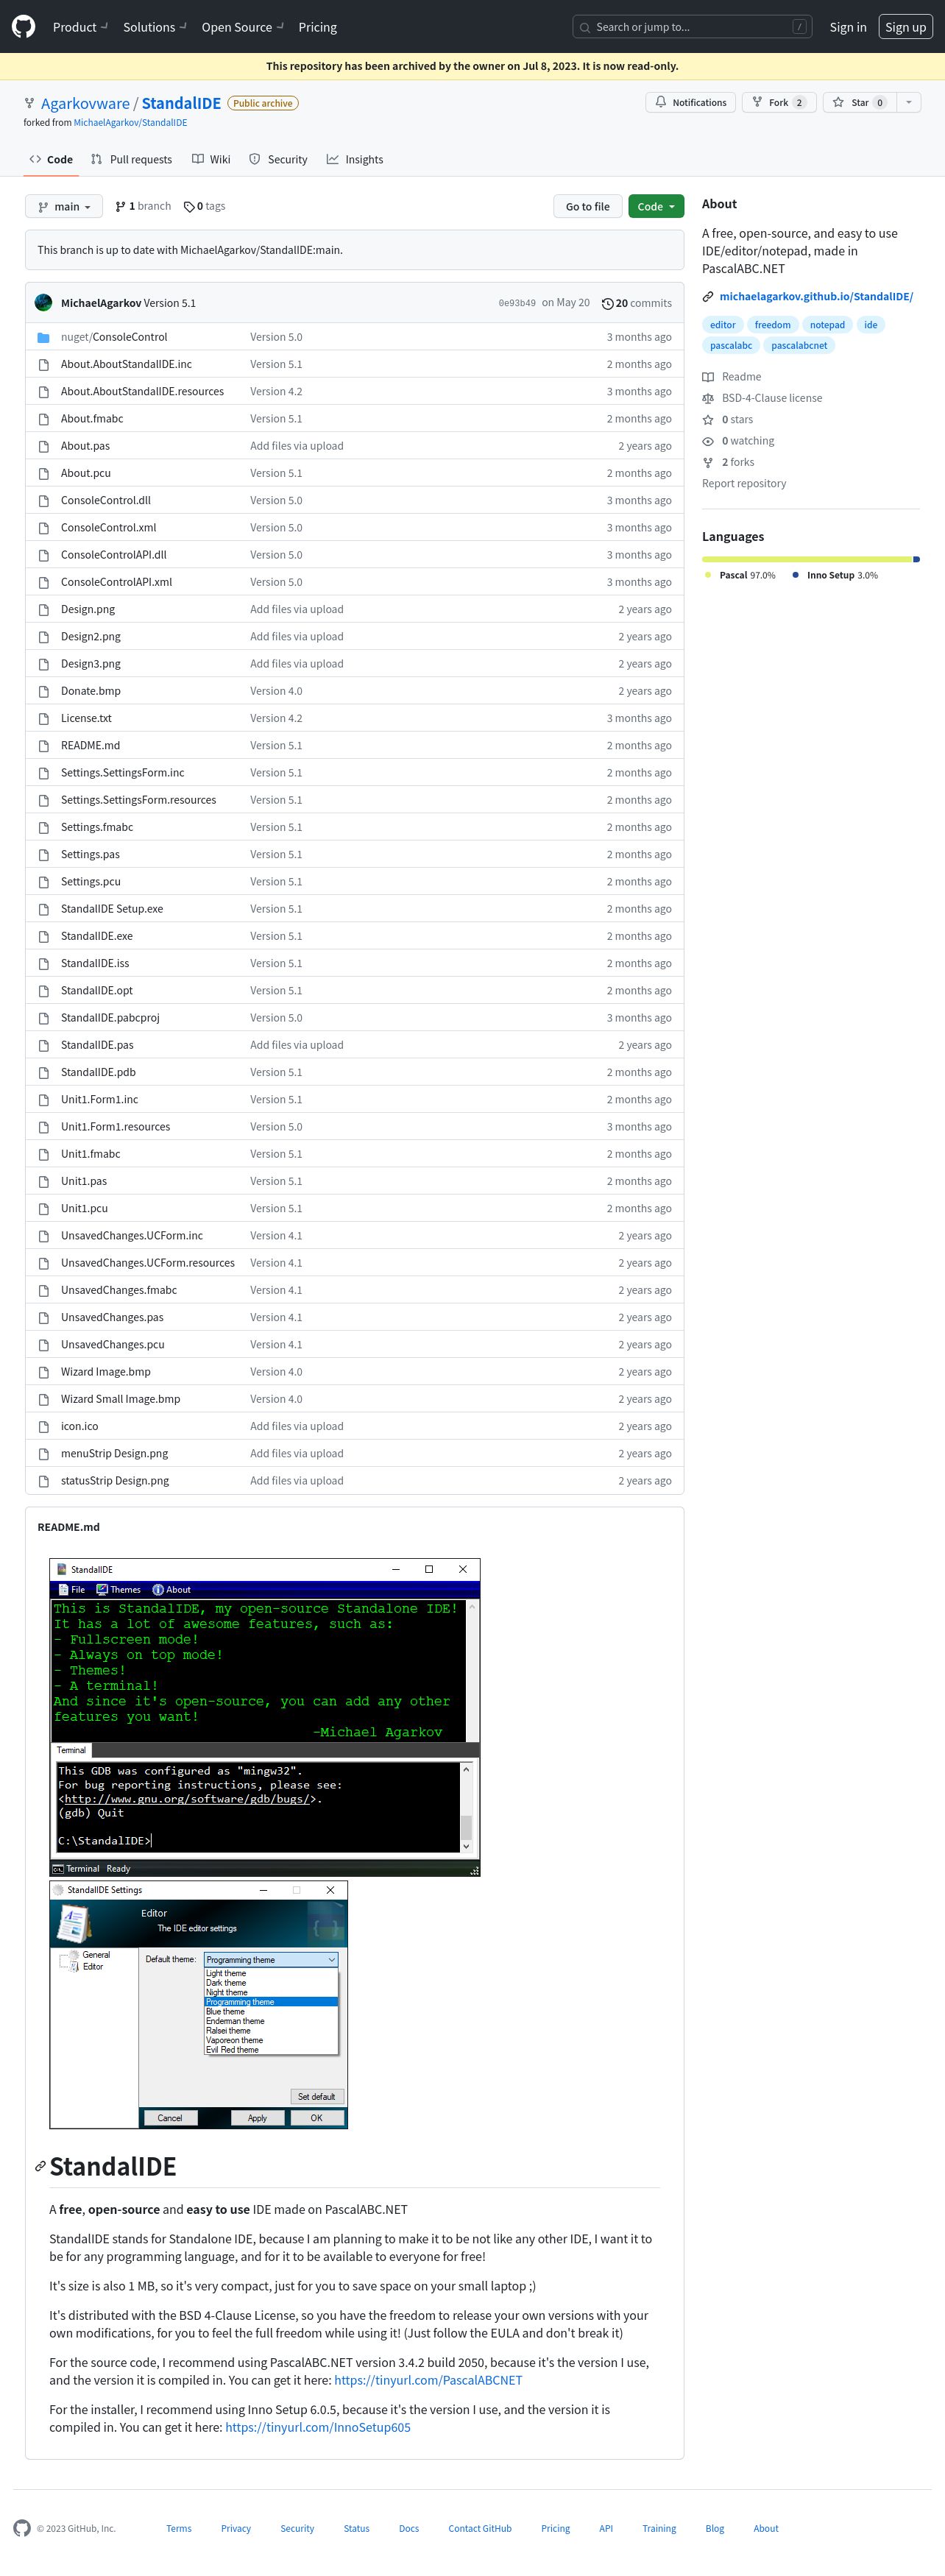The width and height of the screenshot is (945, 2576).
Task: Click the languages bar Pascal segment
Action: 807,559
